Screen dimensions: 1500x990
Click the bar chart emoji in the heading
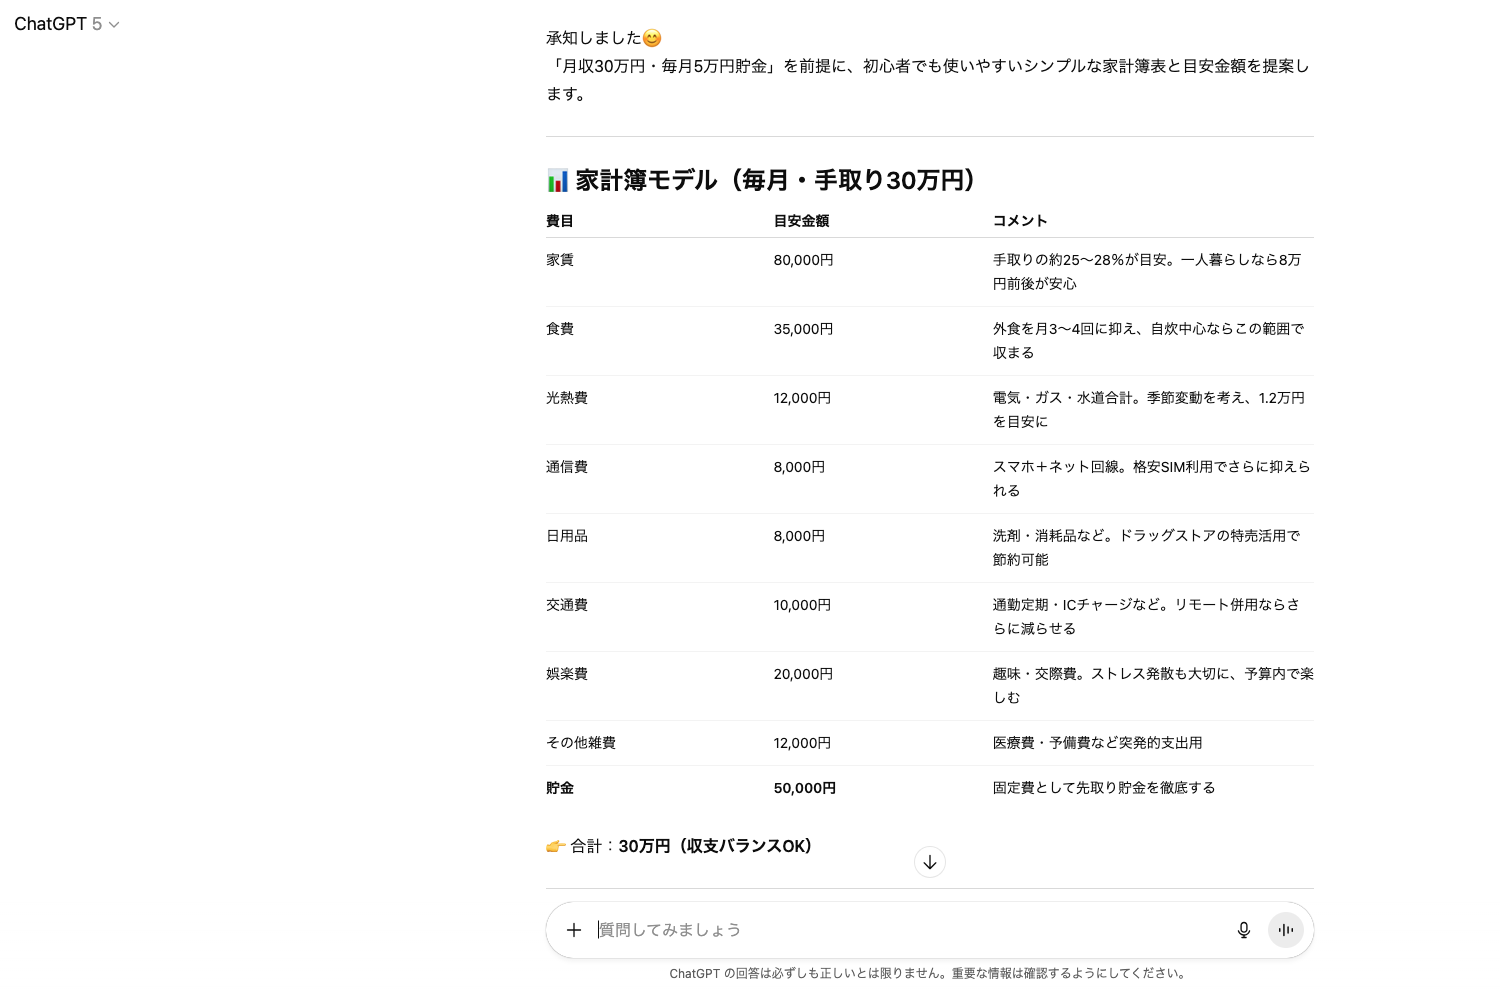coord(556,180)
